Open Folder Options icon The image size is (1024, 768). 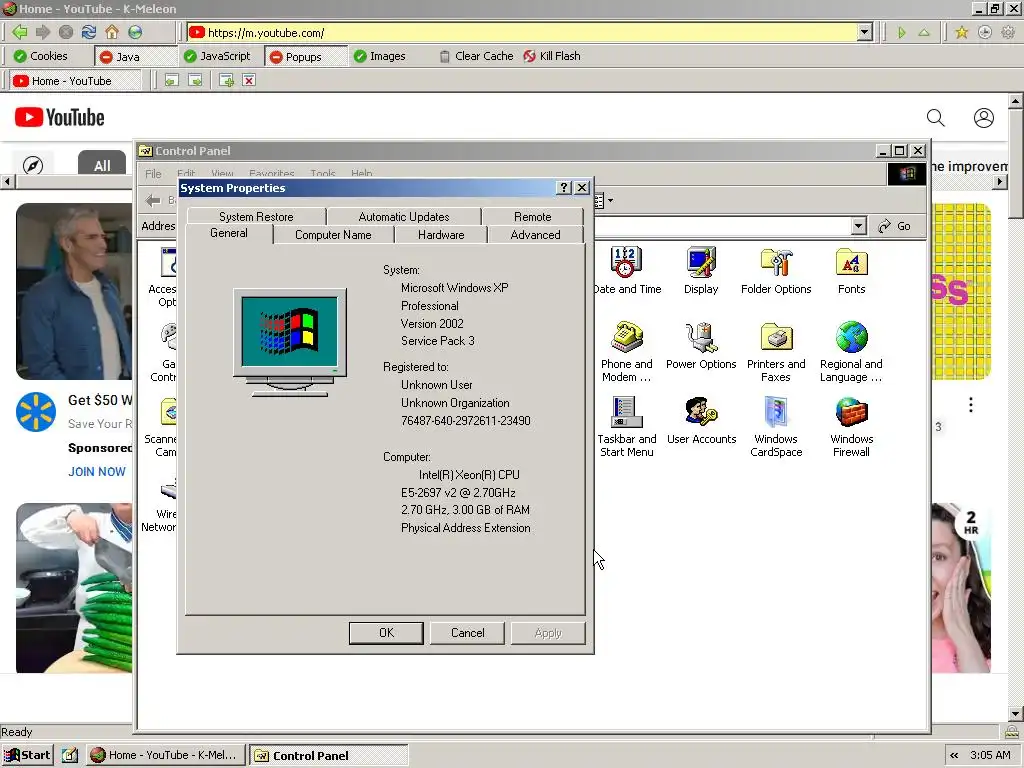[776, 271]
